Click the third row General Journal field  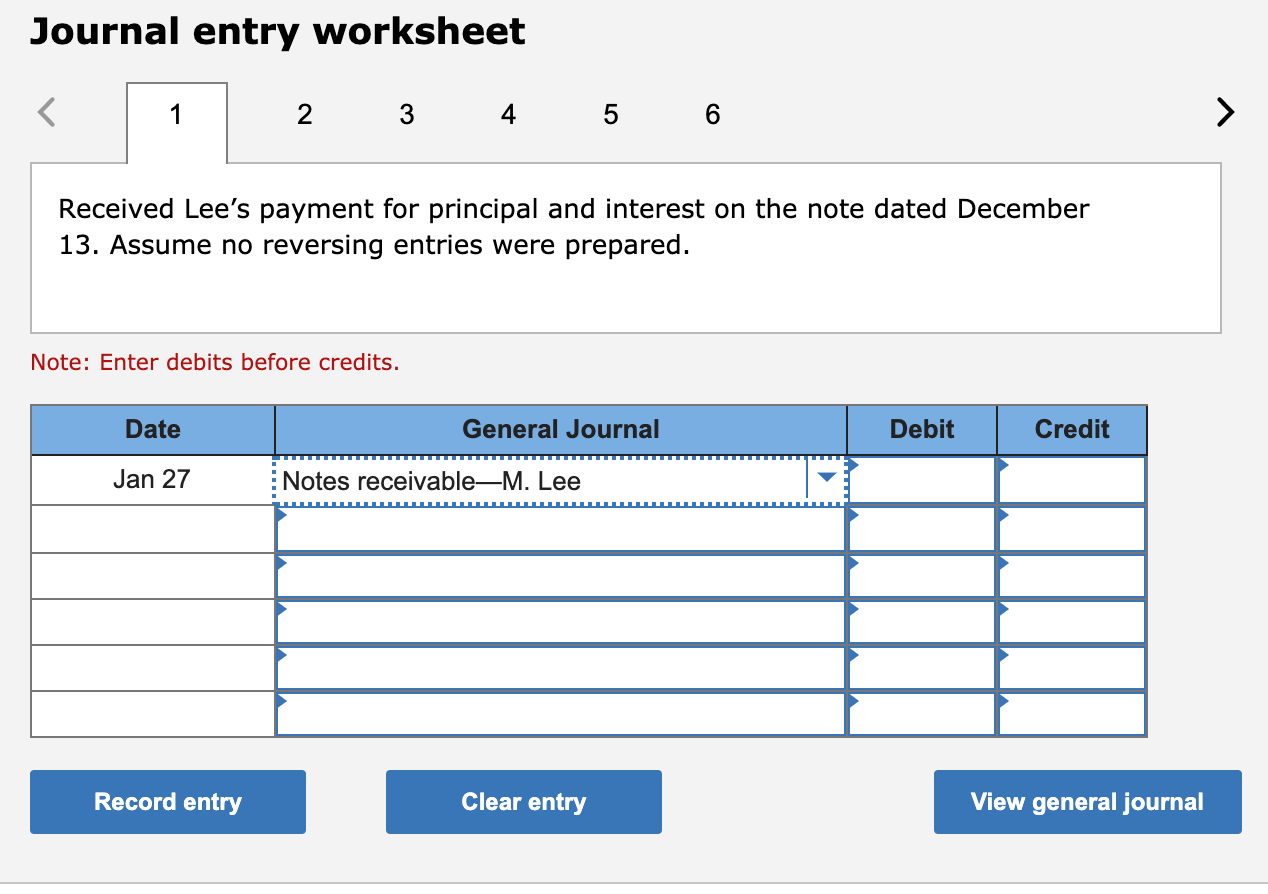[561, 576]
